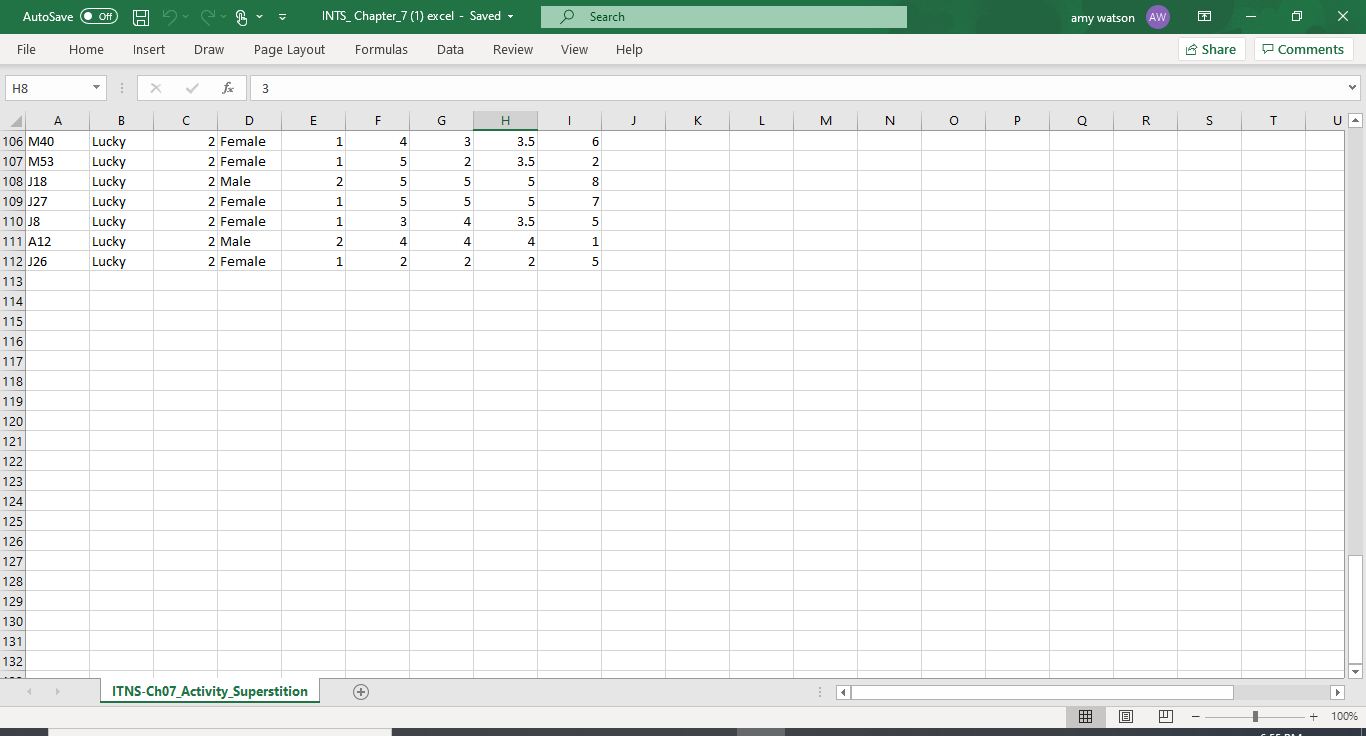Click the zoom slider handle
This screenshot has height=736, width=1366.
click(1255, 717)
